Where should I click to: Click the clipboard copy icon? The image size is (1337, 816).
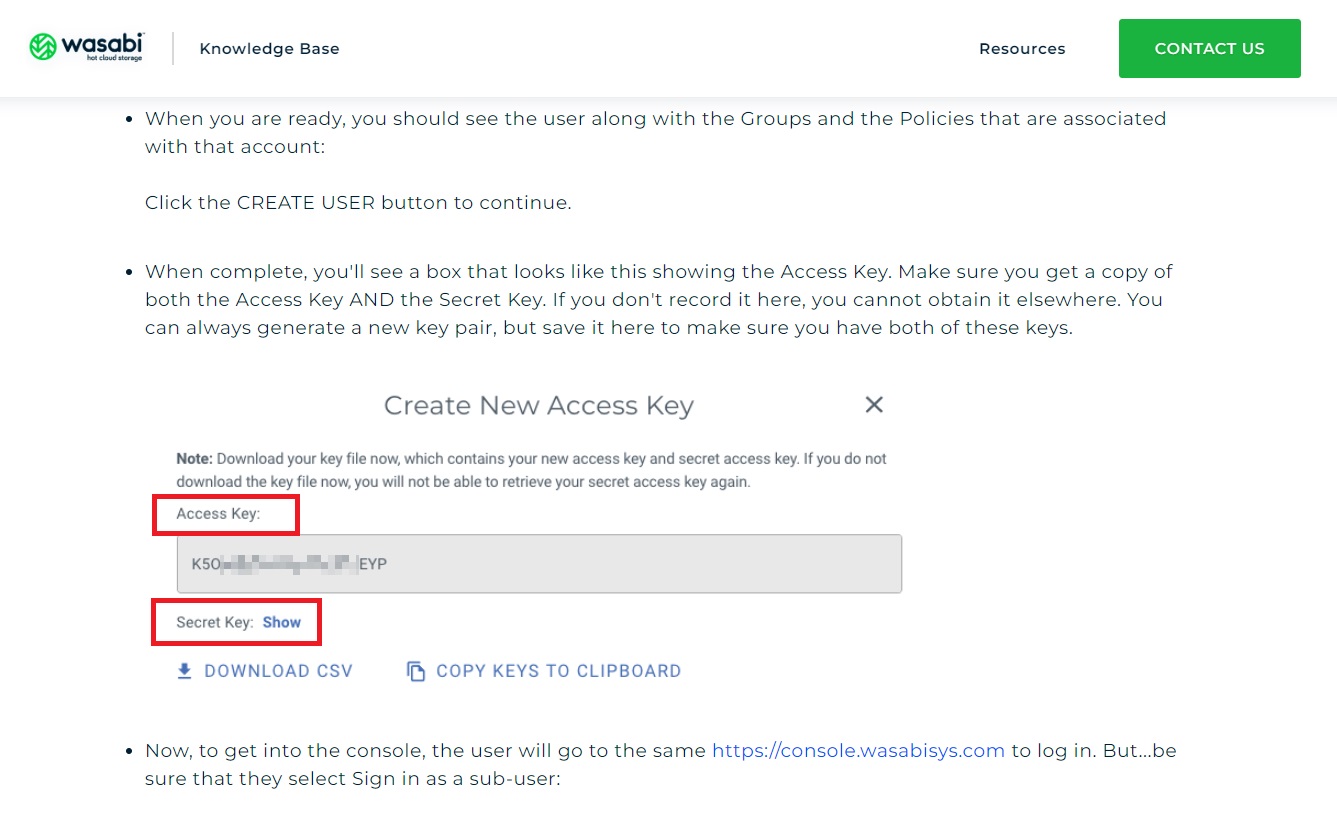[x=416, y=672]
